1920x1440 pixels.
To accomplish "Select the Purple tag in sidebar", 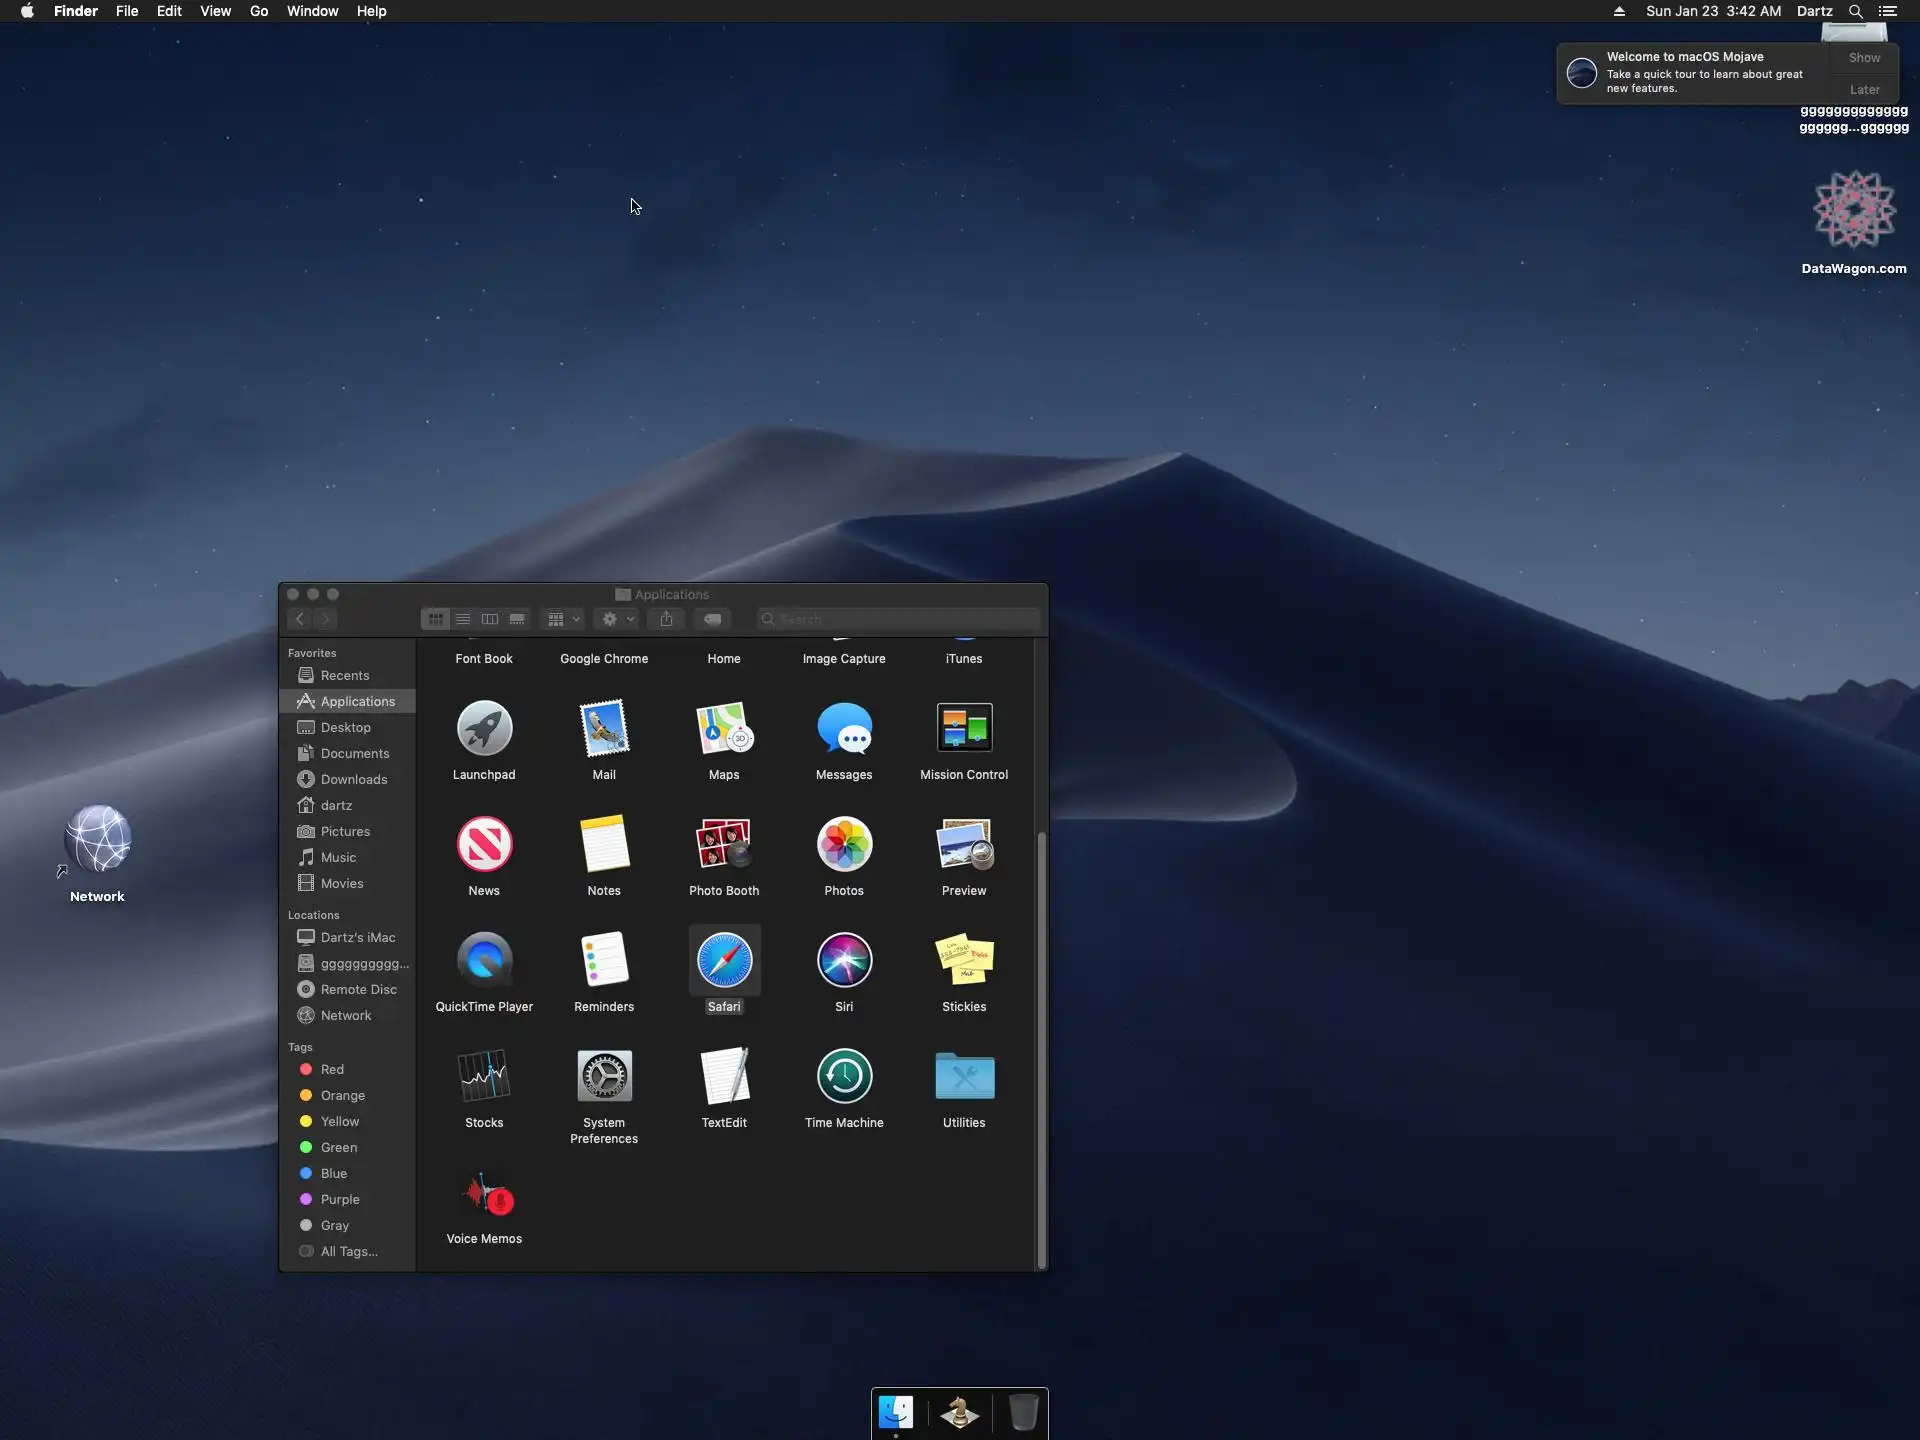I will coord(340,1199).
